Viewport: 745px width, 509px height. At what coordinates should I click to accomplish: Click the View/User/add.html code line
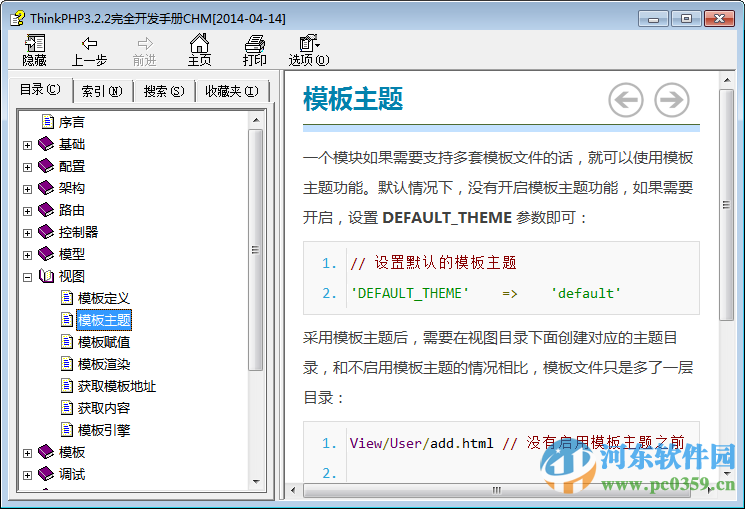[517, 443]
